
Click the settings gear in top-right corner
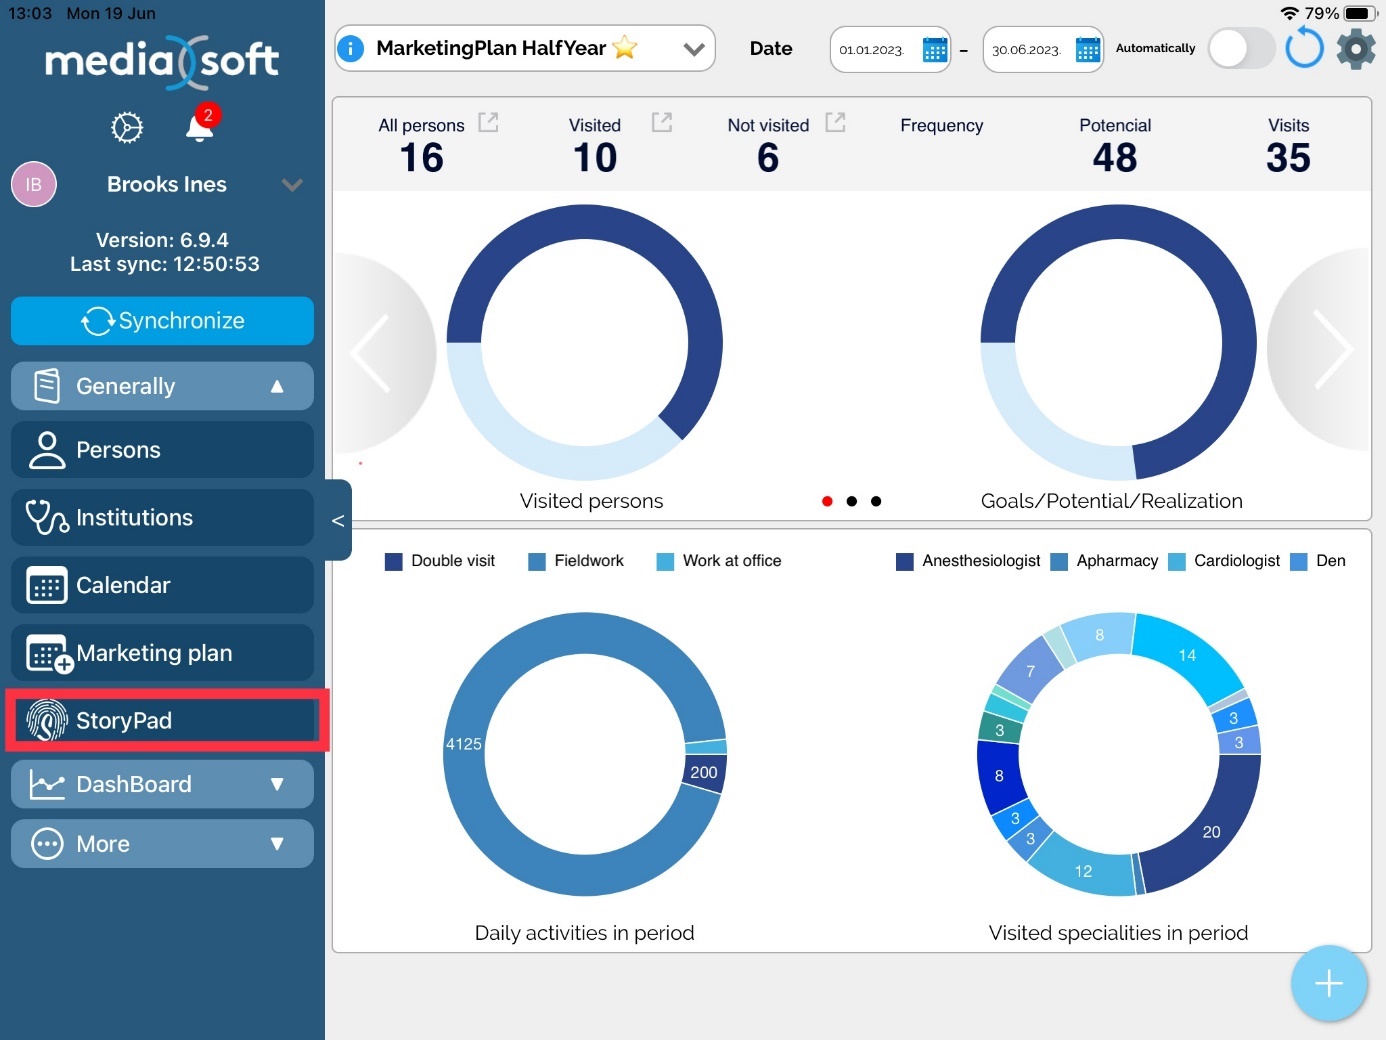[x=1356, y=48]
